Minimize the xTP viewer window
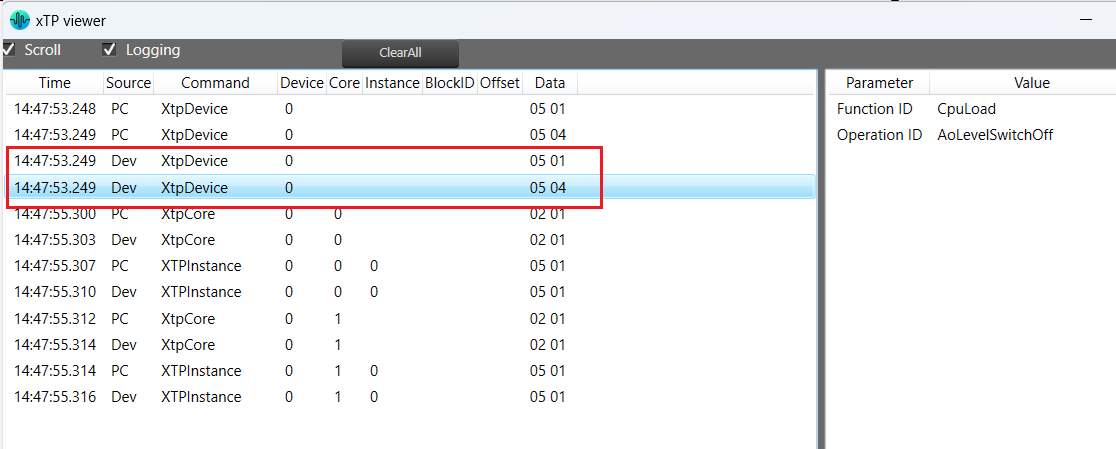 [x=1086, y=20]
